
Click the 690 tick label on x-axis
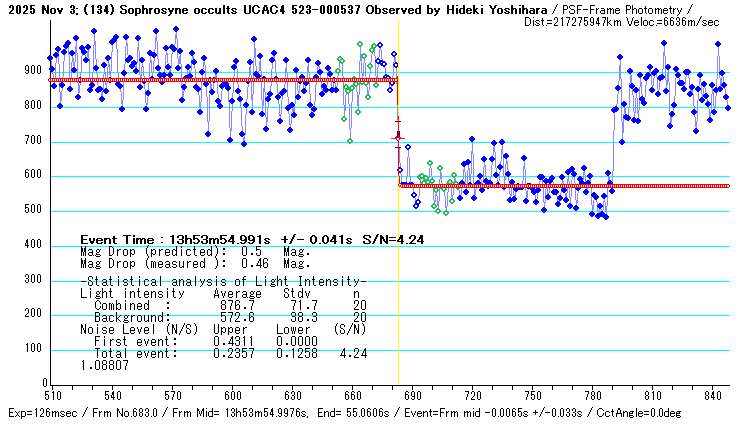(x=412, y=396)
